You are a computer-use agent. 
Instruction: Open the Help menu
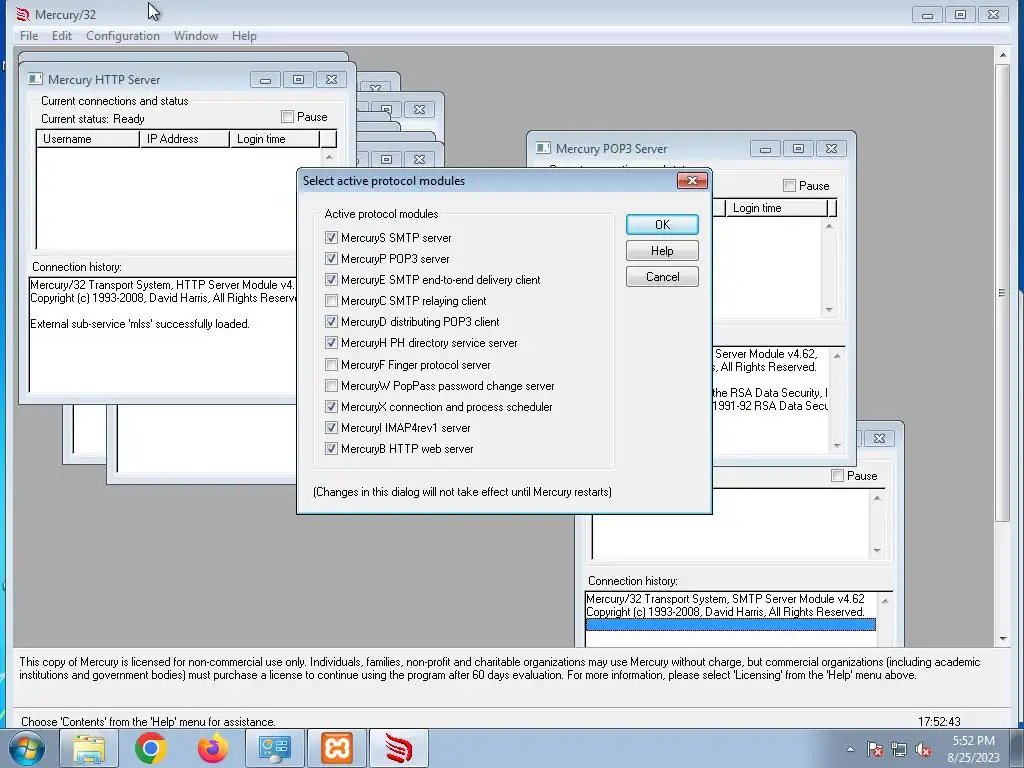click(244, 36)
